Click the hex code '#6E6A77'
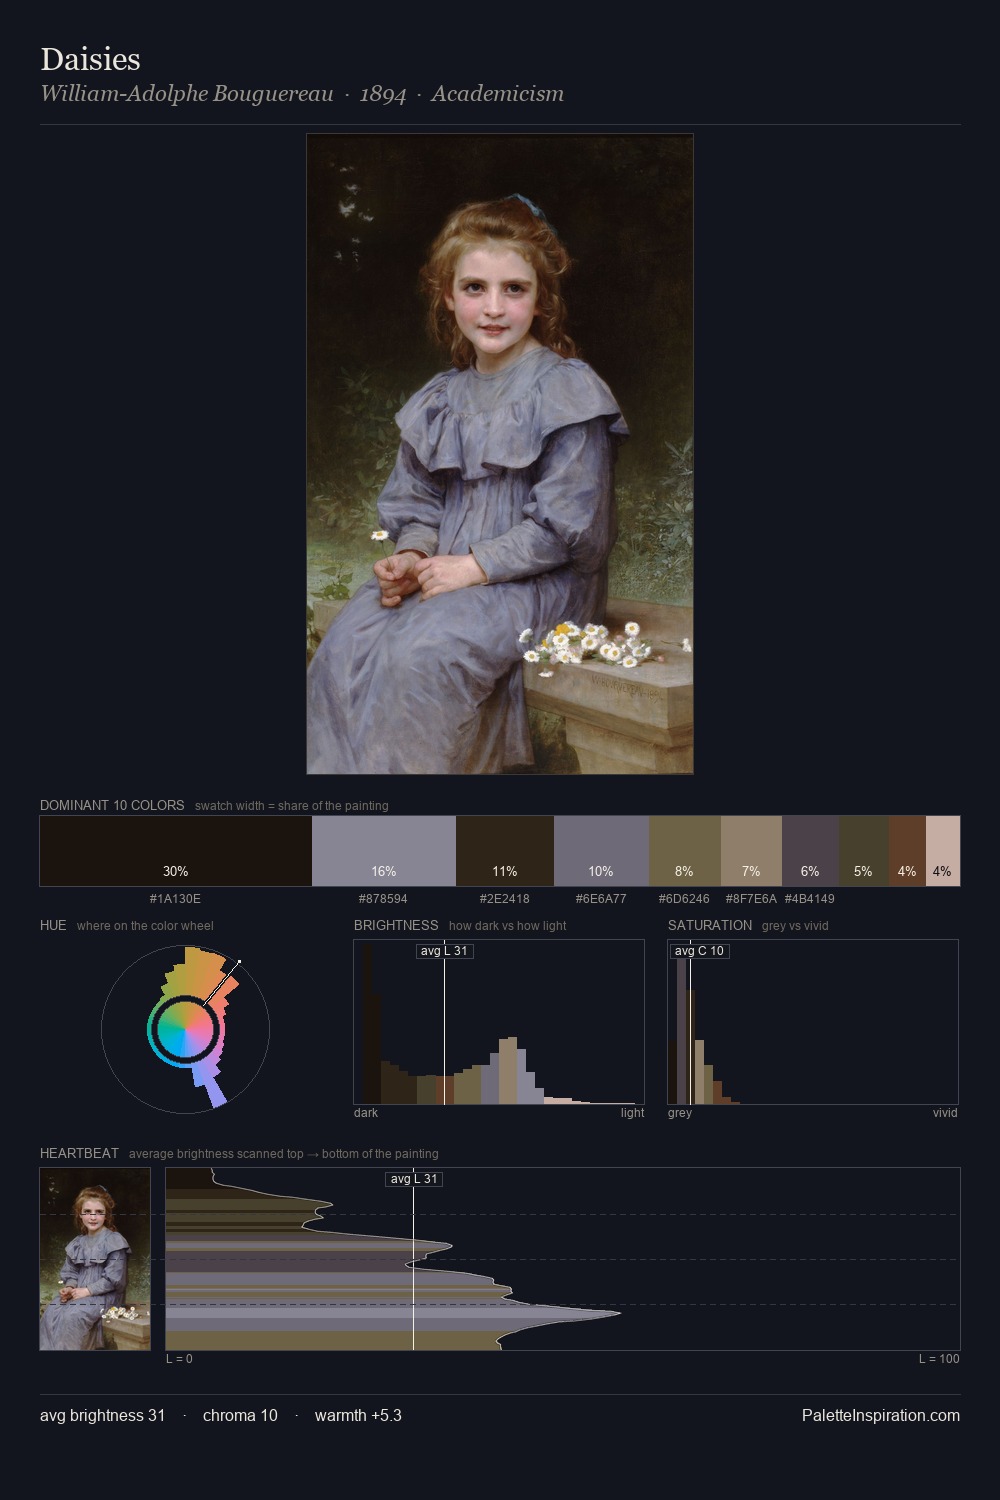This screenshot has height=1500, width=1000. [x=601, y=899]
